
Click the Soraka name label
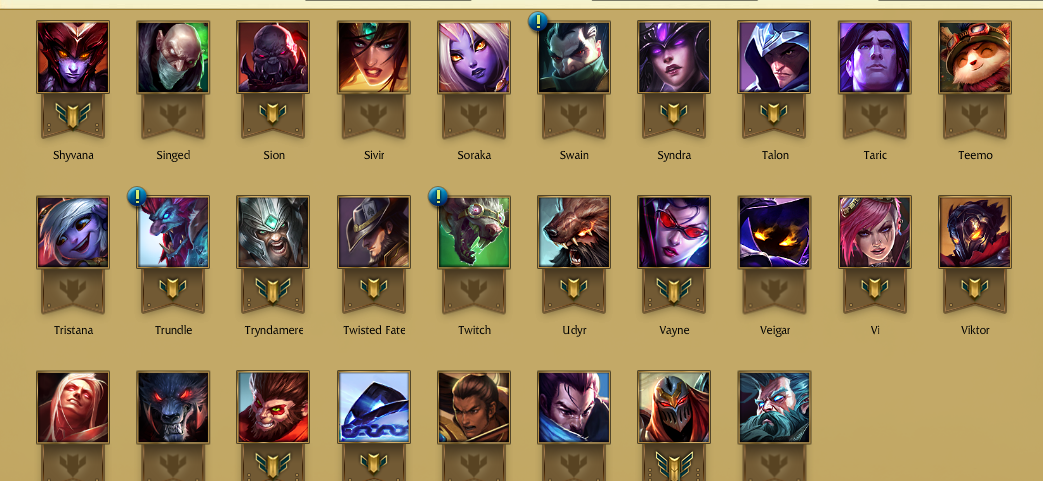[x=474, y=156]
